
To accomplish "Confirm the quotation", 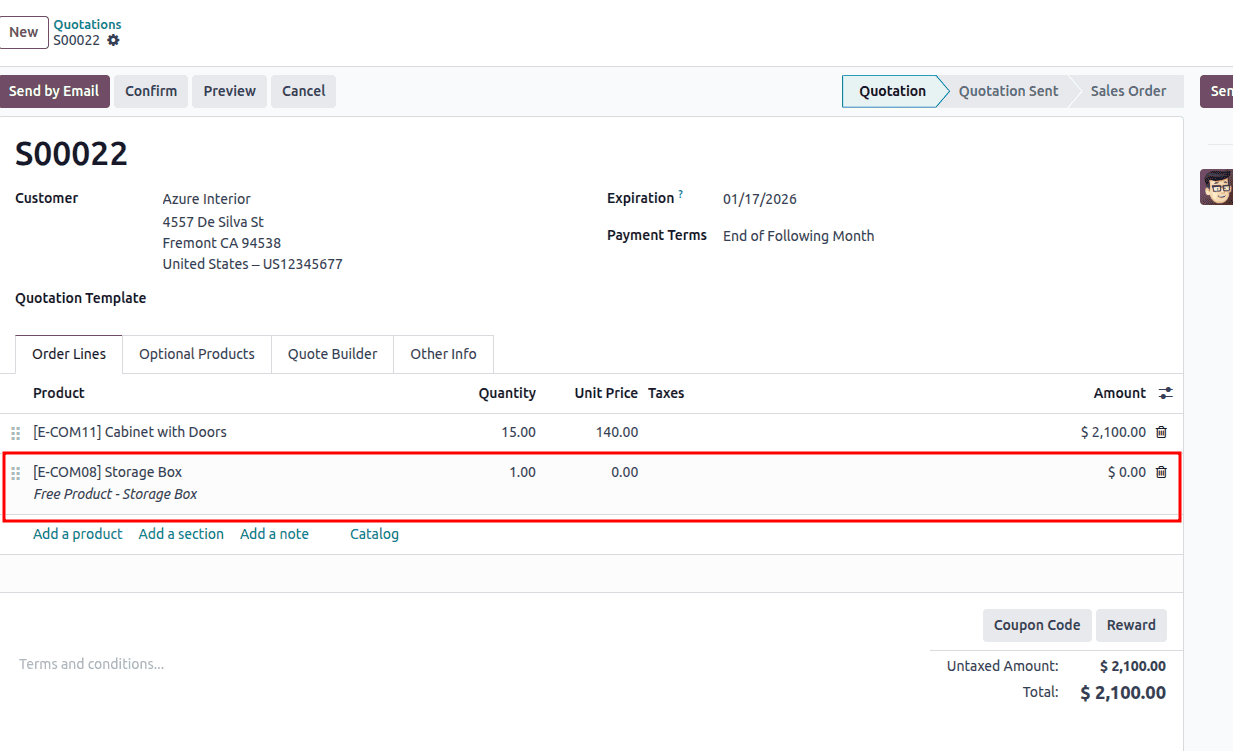I will click(150, 91).
